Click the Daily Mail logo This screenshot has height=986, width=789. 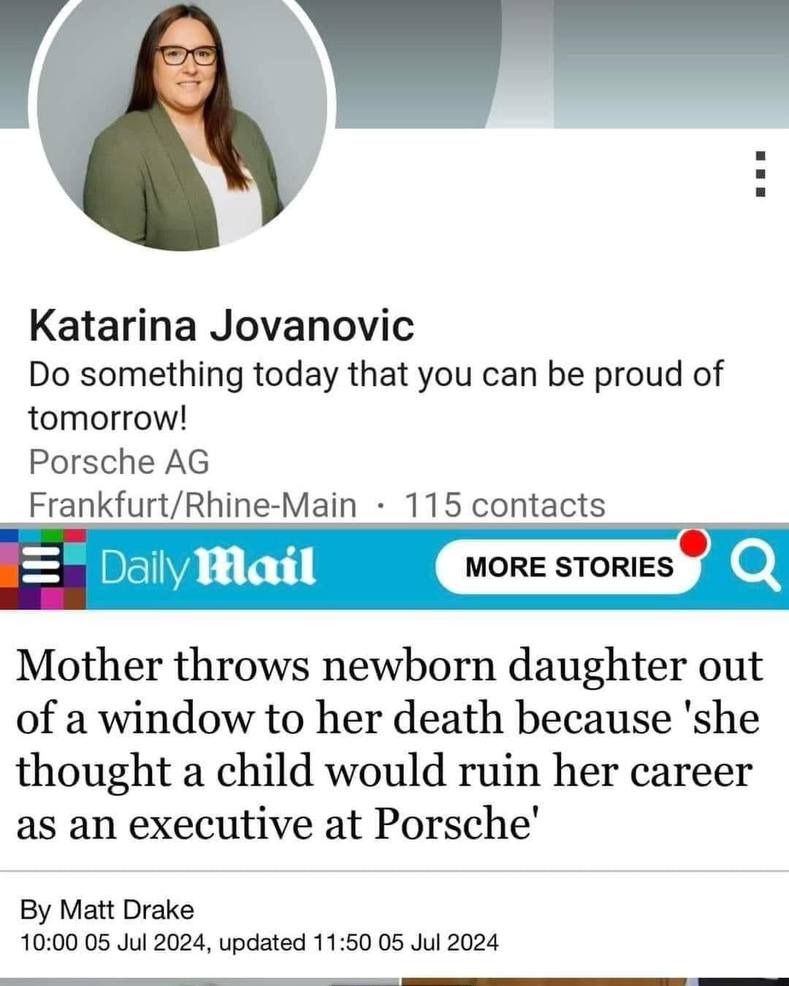tap(208, 567)
